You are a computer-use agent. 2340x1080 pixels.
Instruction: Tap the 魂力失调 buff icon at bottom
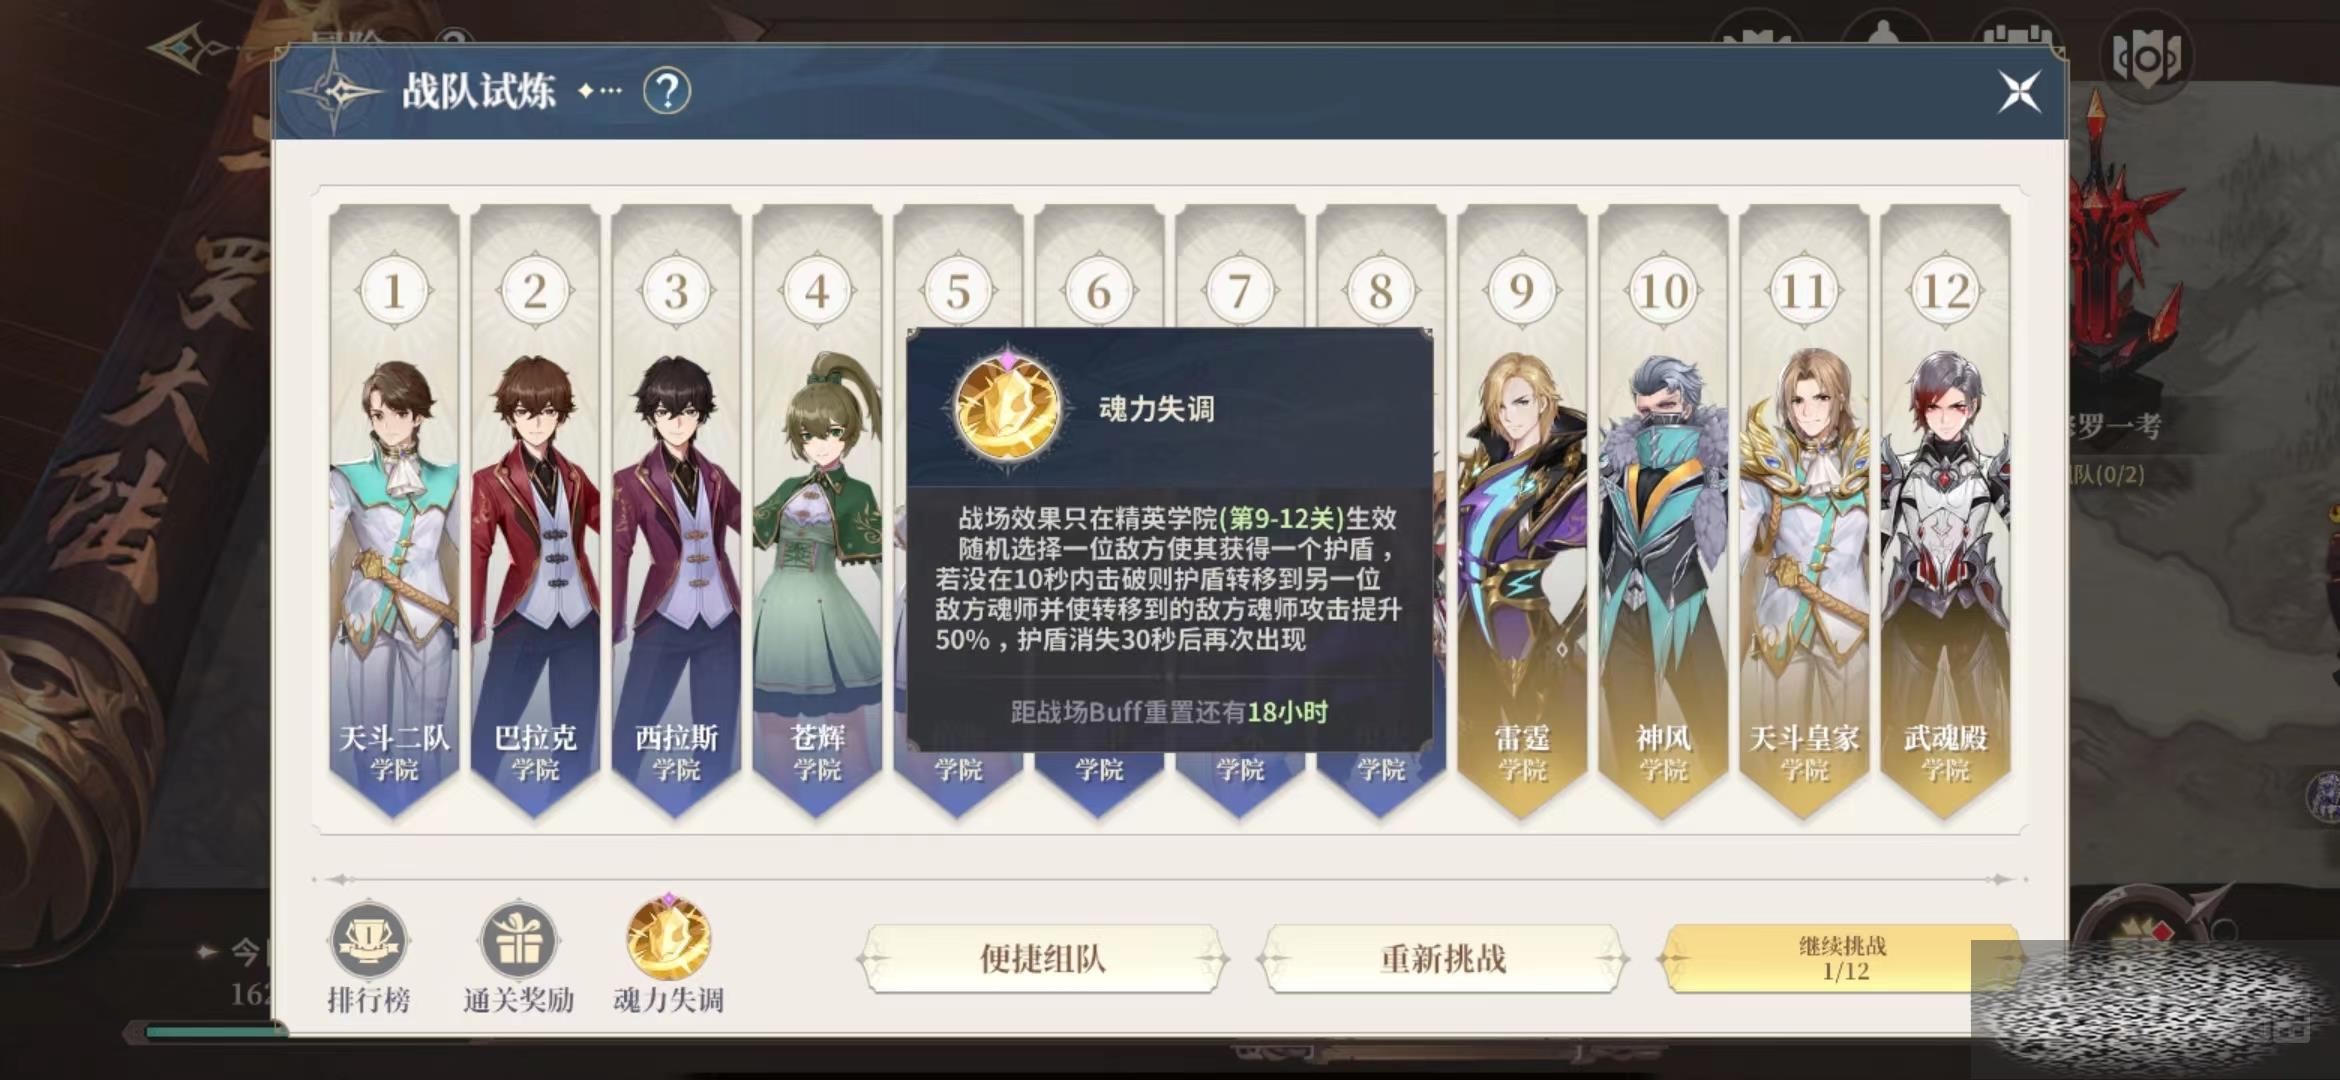point(668,938)
